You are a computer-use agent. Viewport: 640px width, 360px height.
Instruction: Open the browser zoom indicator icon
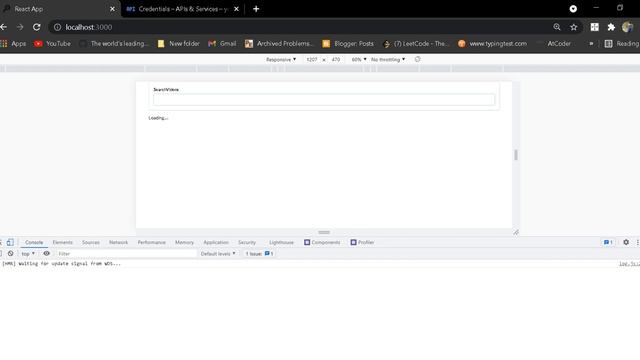[557, 27]
